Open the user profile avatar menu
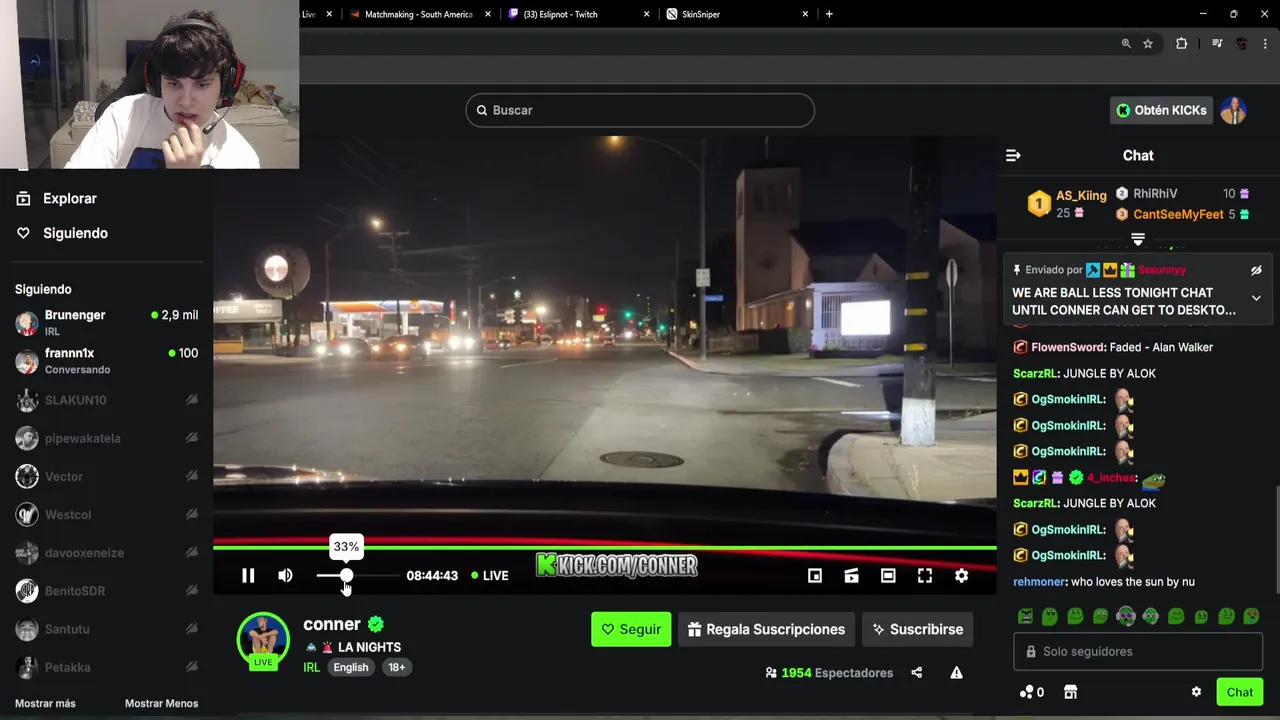The height and width of the screenshot is (720, 1280). (x=1233, y=110)
